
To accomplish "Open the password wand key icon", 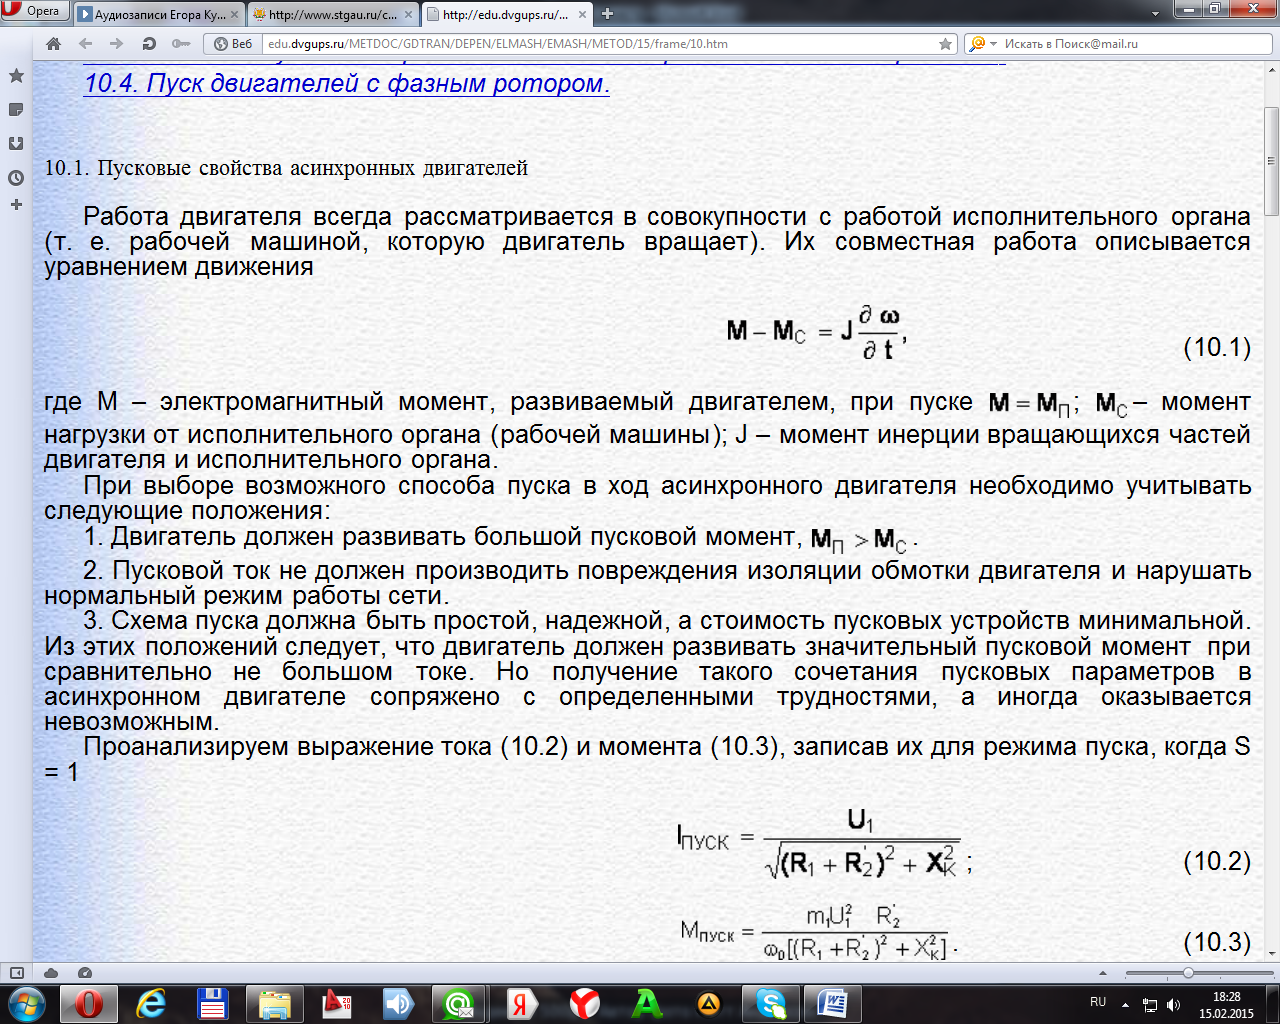I will [181, 44].
